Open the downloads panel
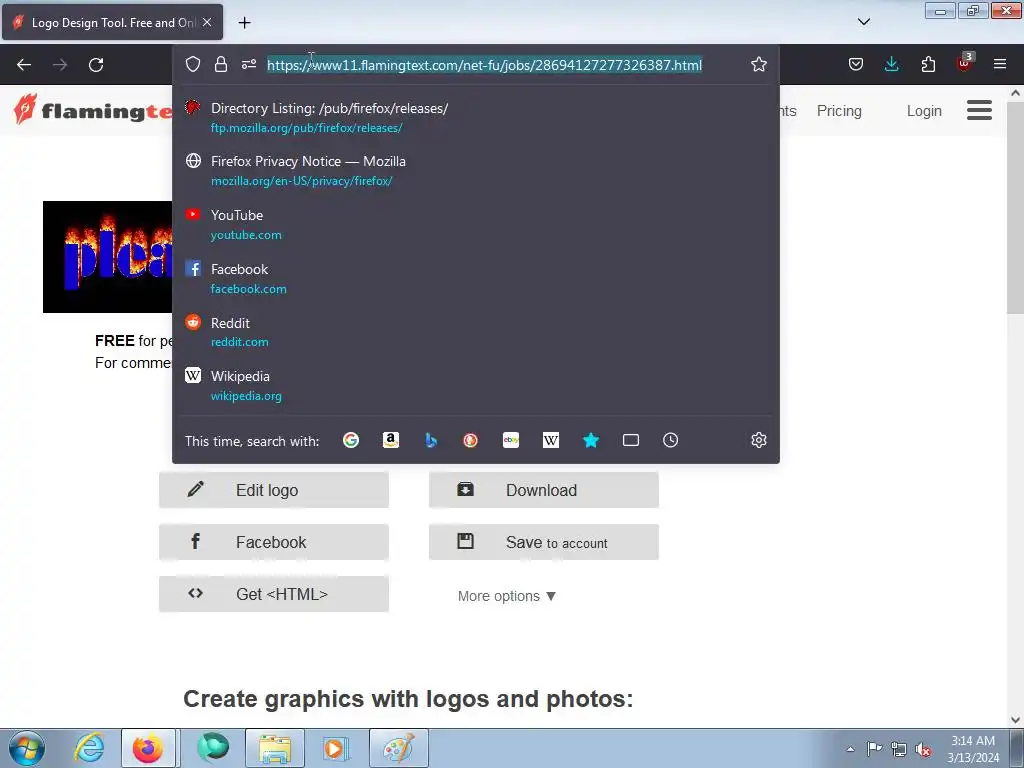 click(891, 64)
